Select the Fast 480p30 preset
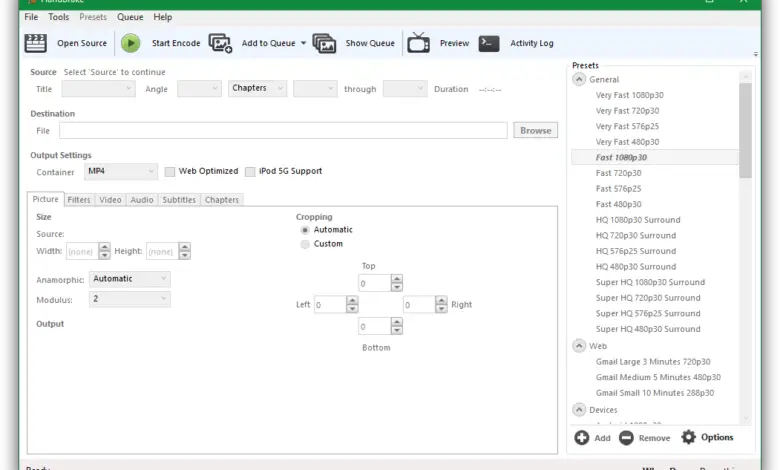The width and height of the screenshot is (780, 470). [x=618, y=204]
